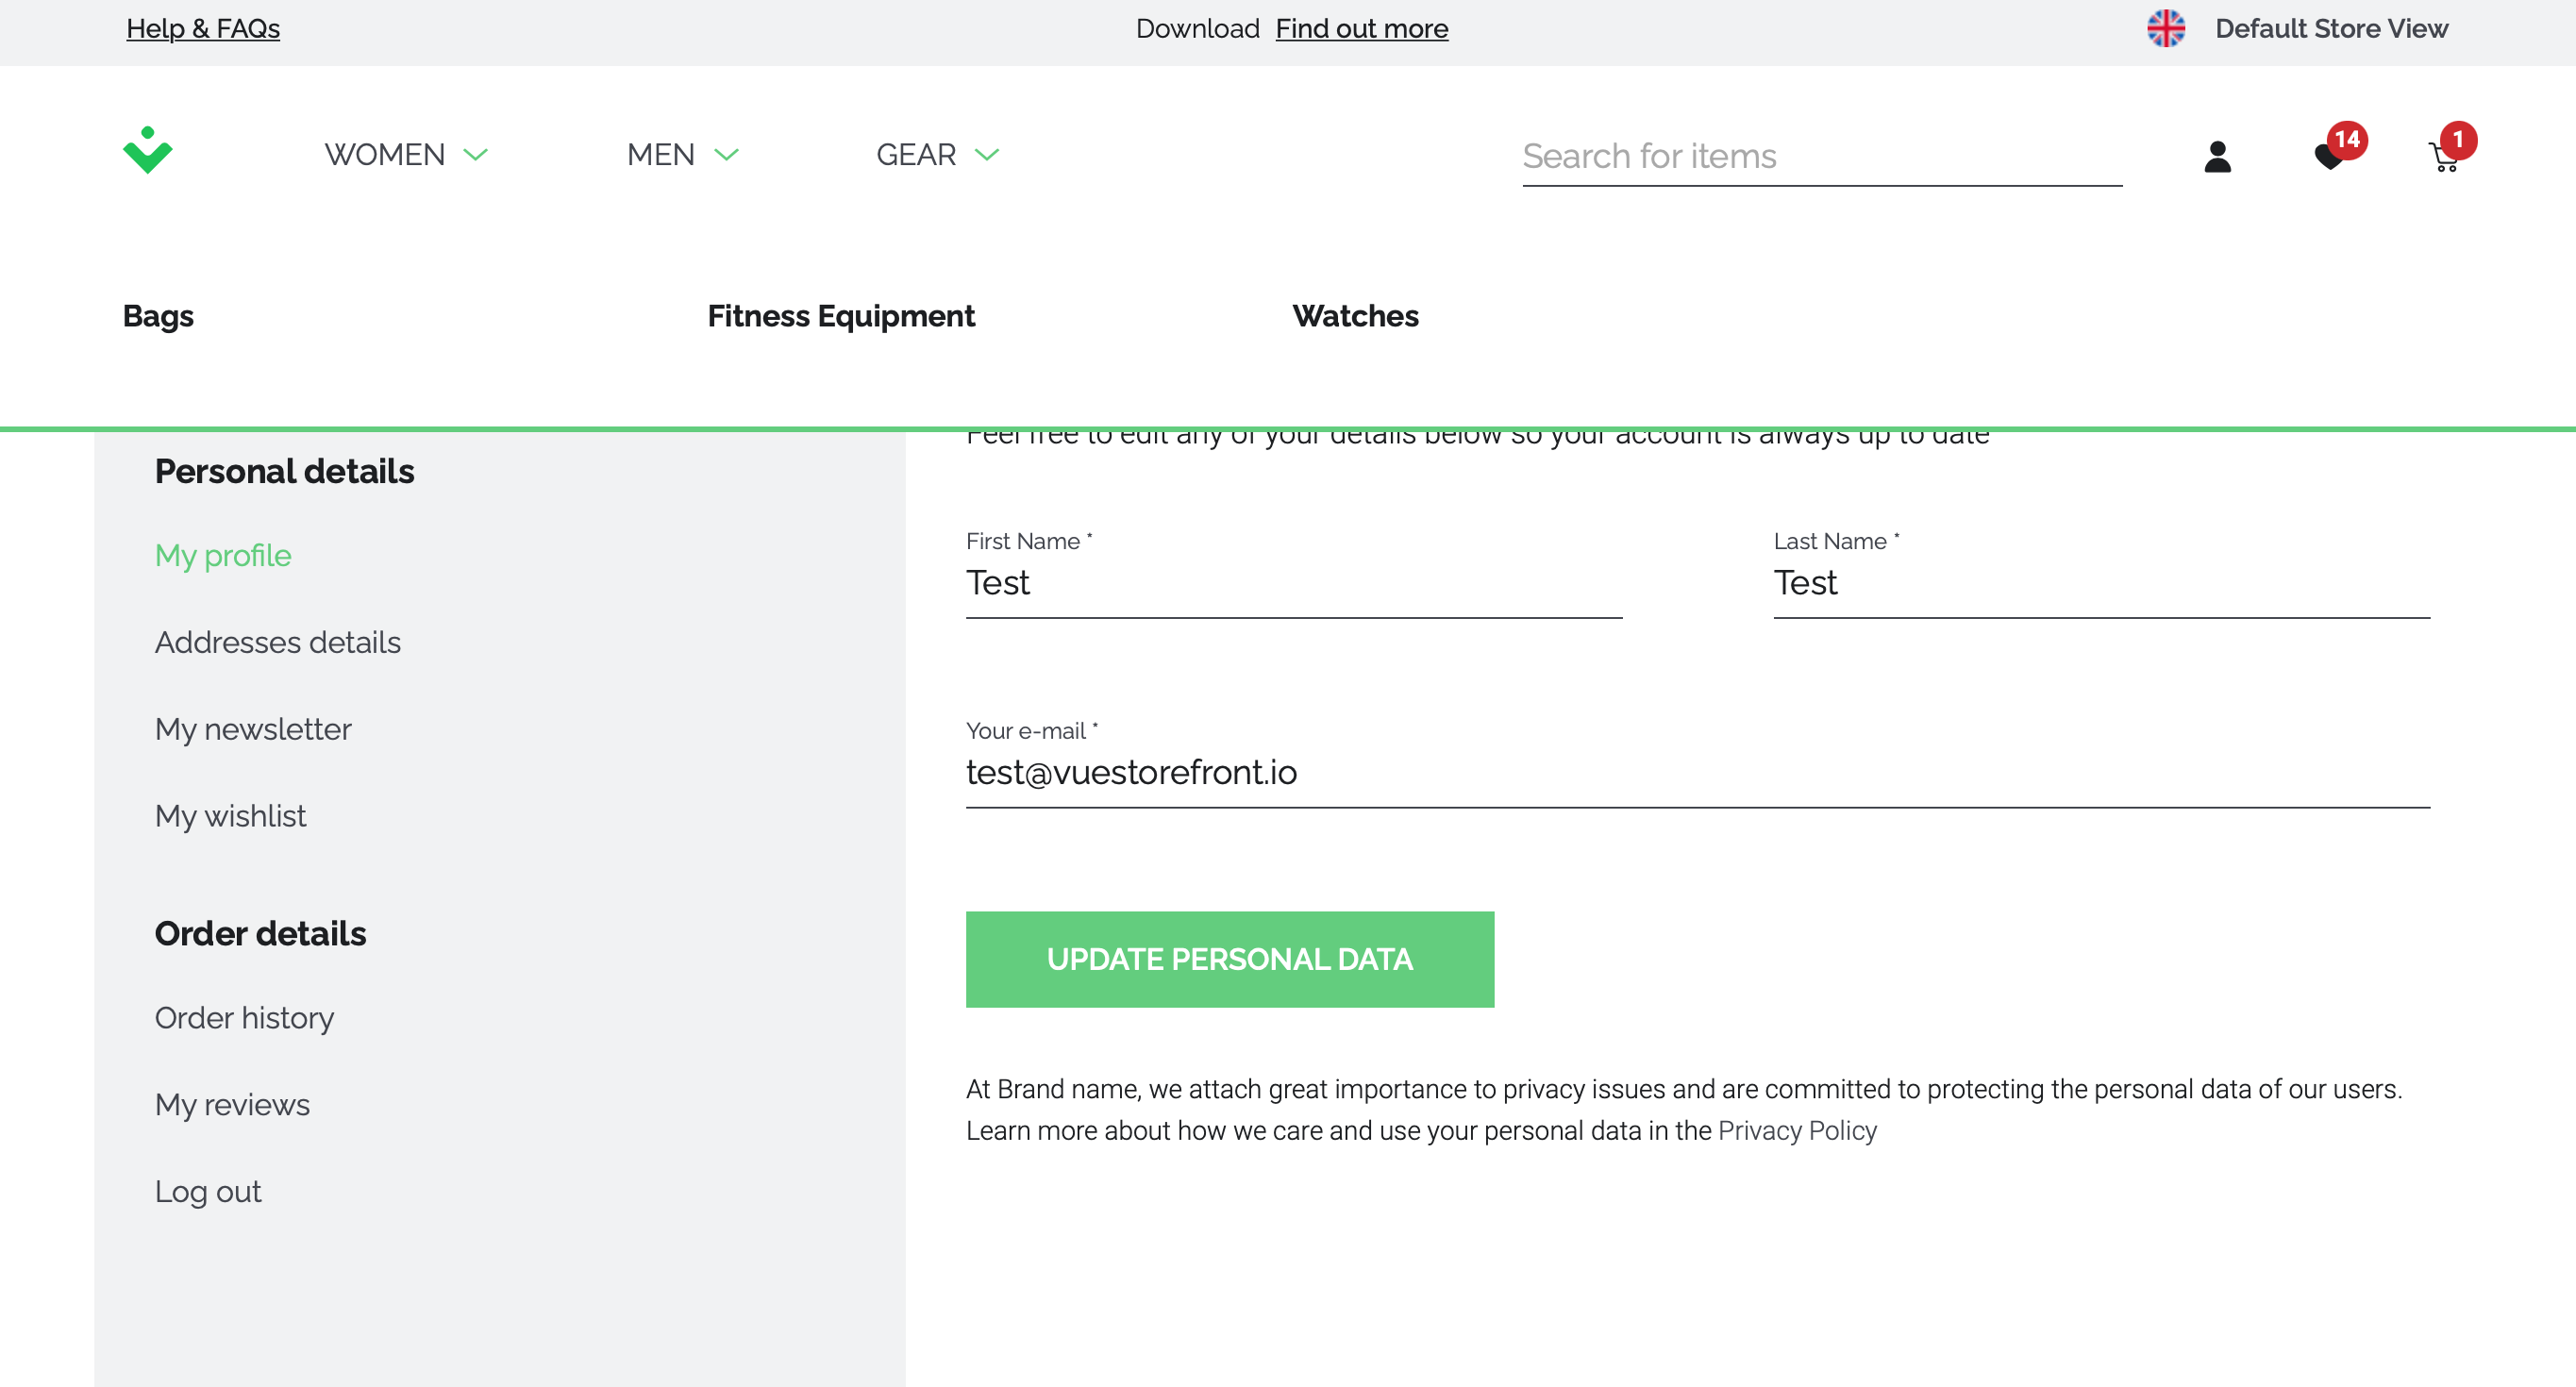Focus the Search for items field
The height and width of the screenshot is (1387, 2576).
click(1821, 156)
